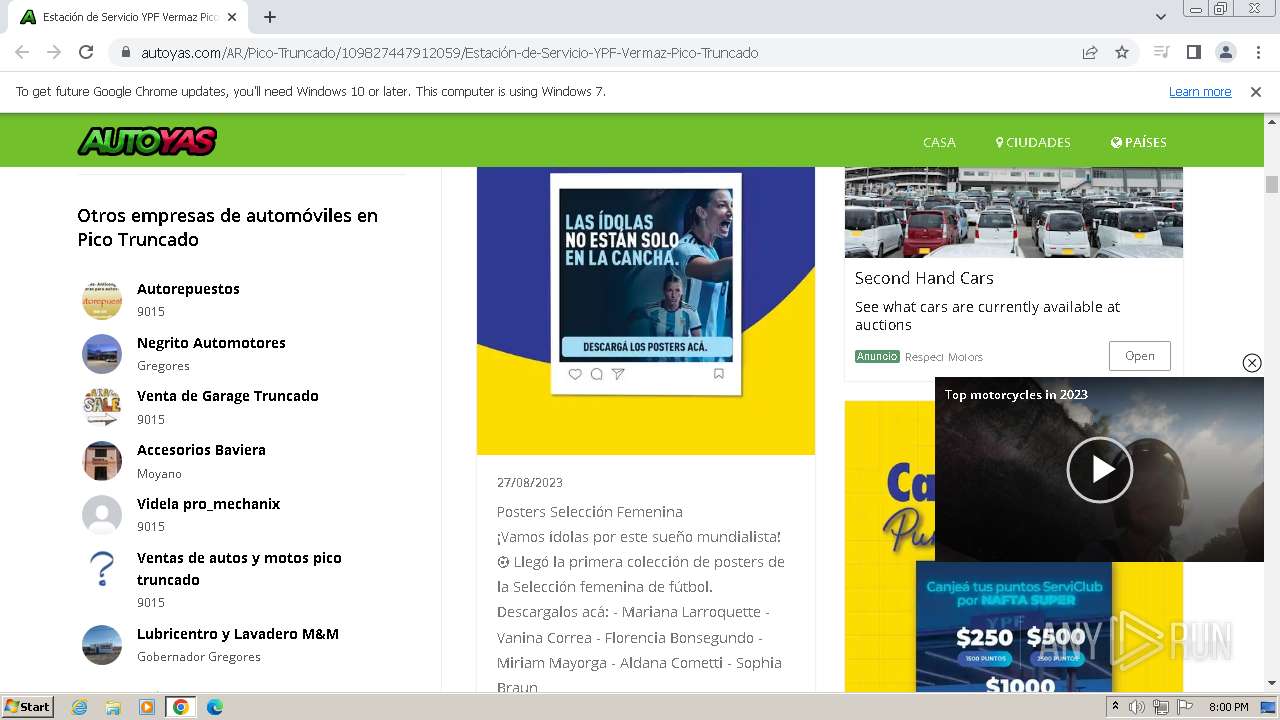Click the Posters Selección Femenina text
The width and height of the screenshot is (1280, 720).
[x=590, y=512]
